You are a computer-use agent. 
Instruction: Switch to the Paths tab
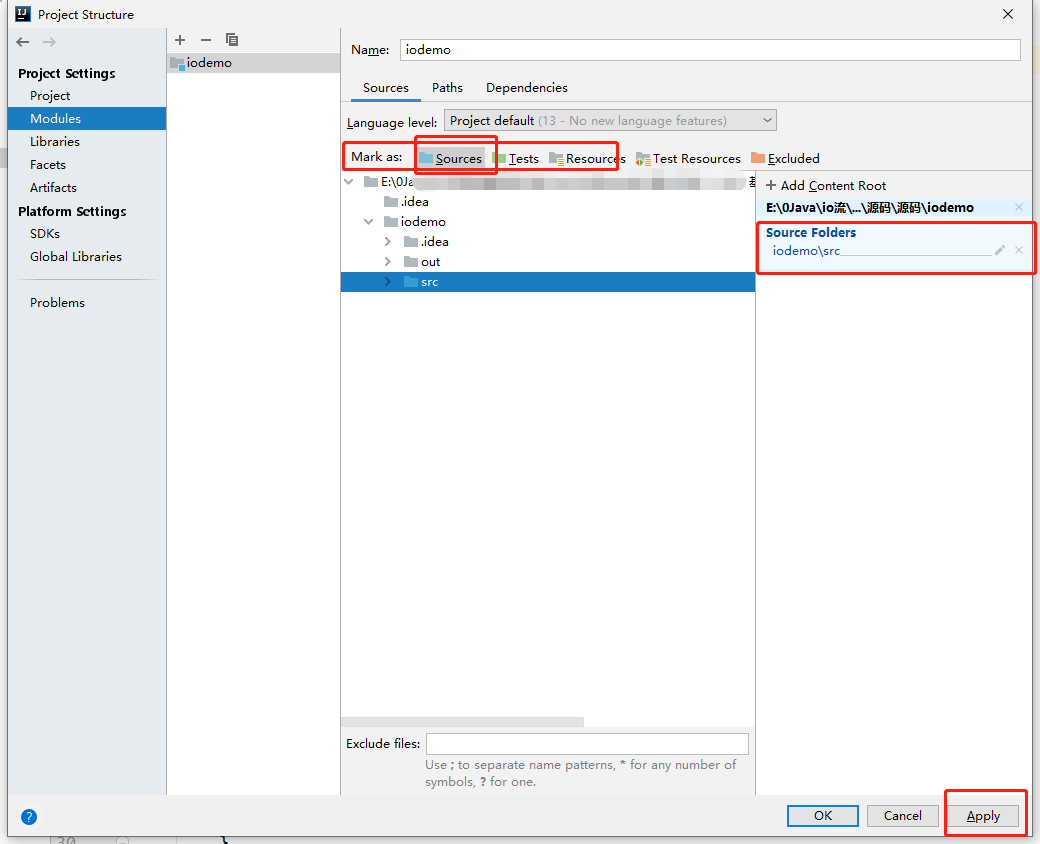pos(447,88)
